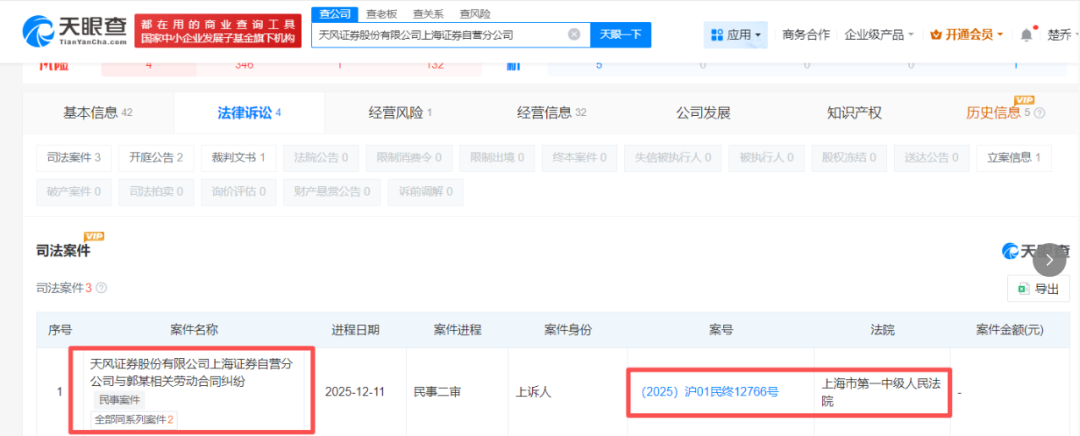Click the 天眼一下 search button

(x=621, y=34)
